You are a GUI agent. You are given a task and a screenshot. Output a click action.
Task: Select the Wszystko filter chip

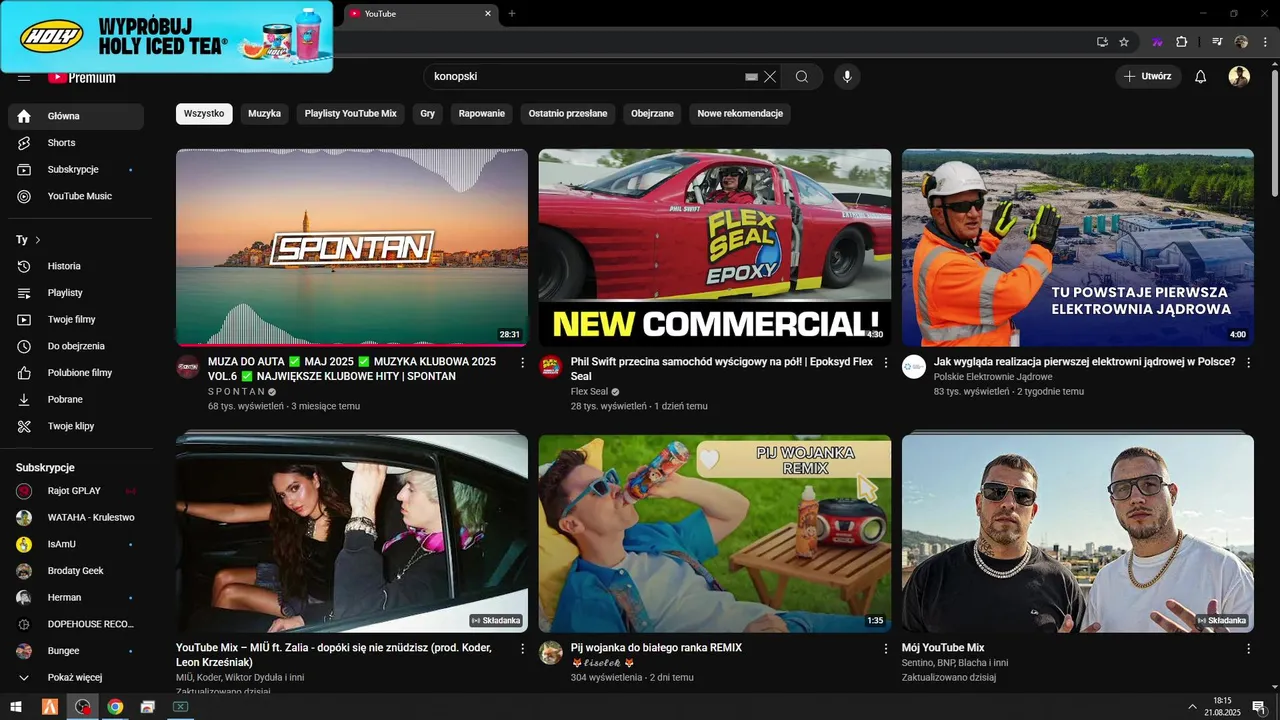(204, 114)
